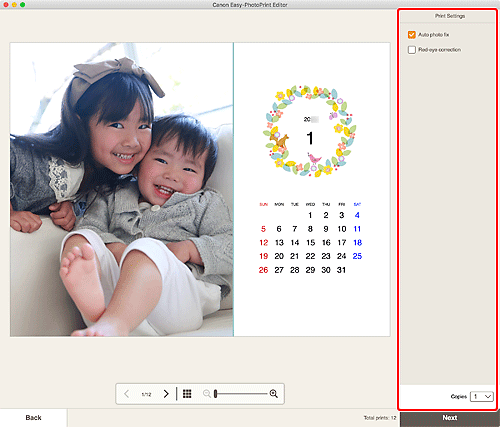This screenshot has height=427, width=500.
Task: Go to the next calendar page
Action: [x=166, y=394]
